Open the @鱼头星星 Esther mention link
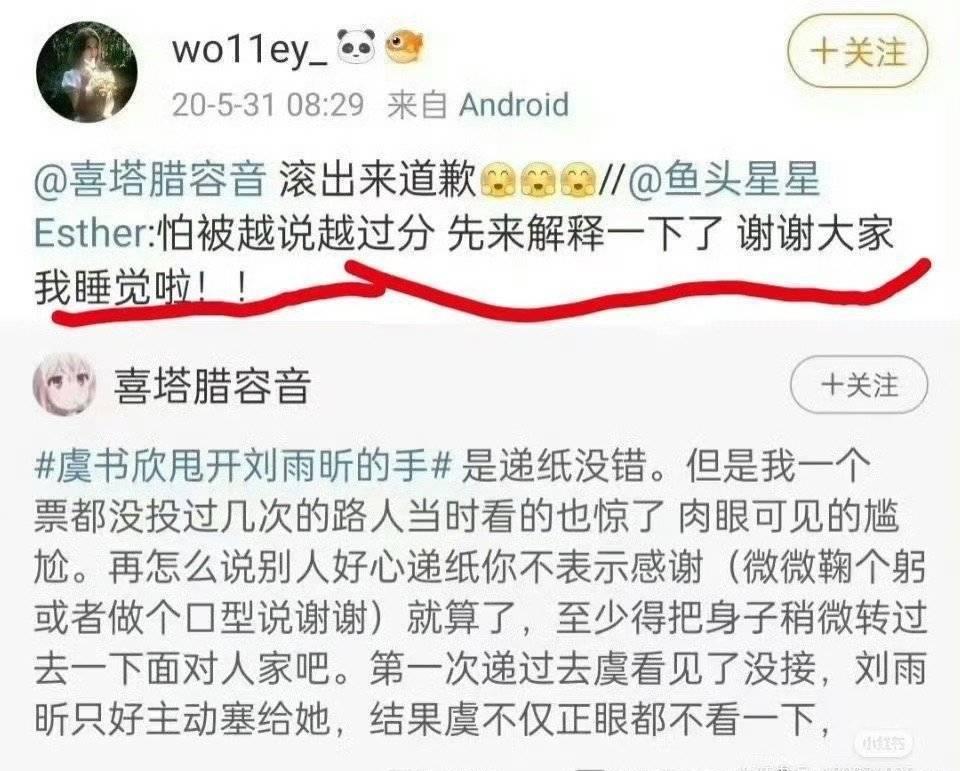 coord(427,208)
